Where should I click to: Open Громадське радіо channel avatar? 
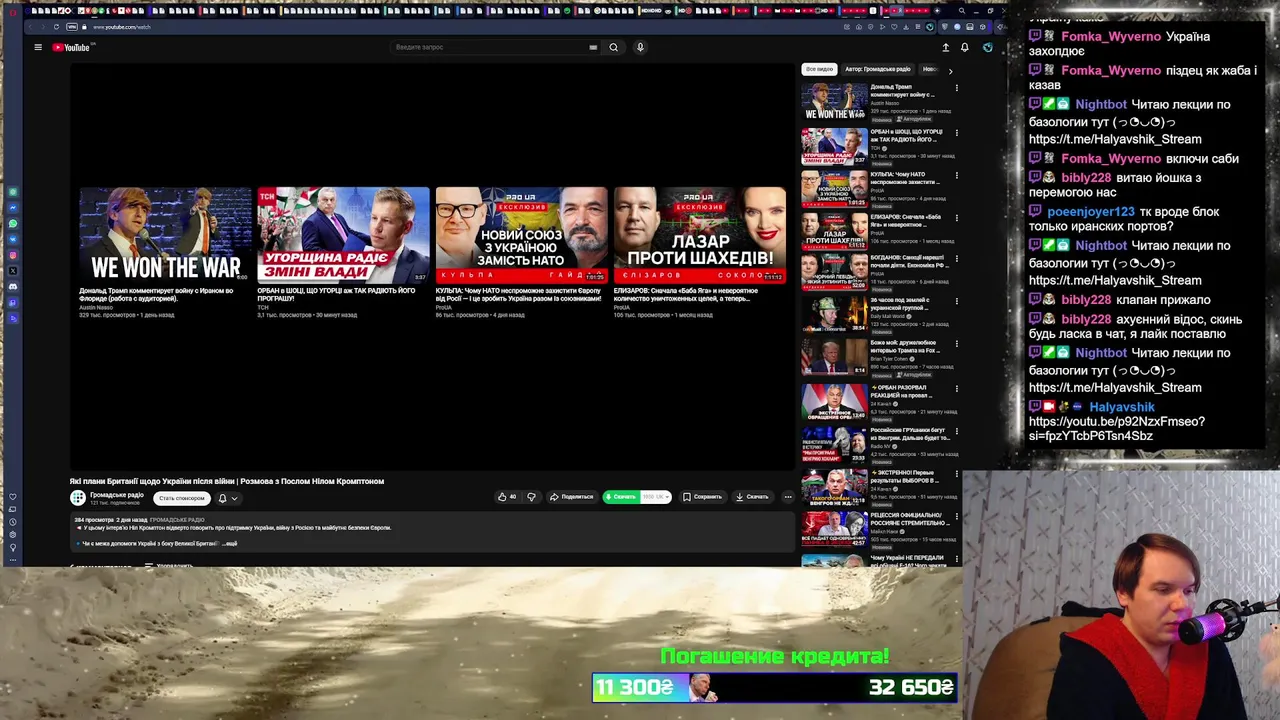(78, 498)
